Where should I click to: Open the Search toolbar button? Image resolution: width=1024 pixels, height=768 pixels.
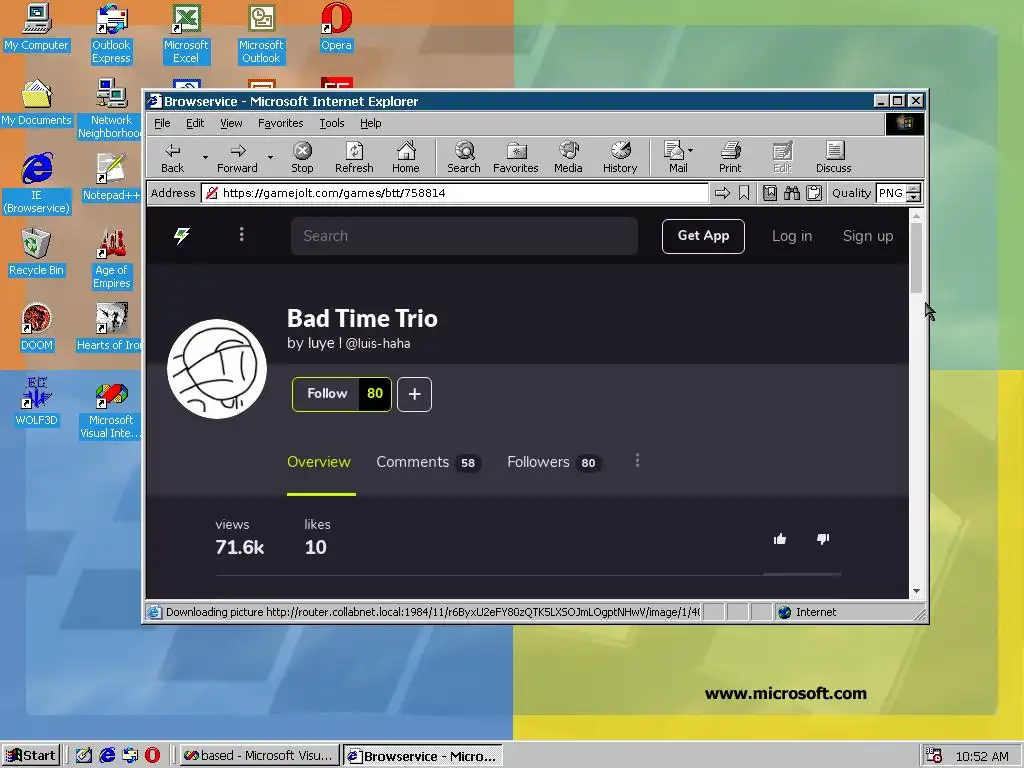[x=464, y=158]
